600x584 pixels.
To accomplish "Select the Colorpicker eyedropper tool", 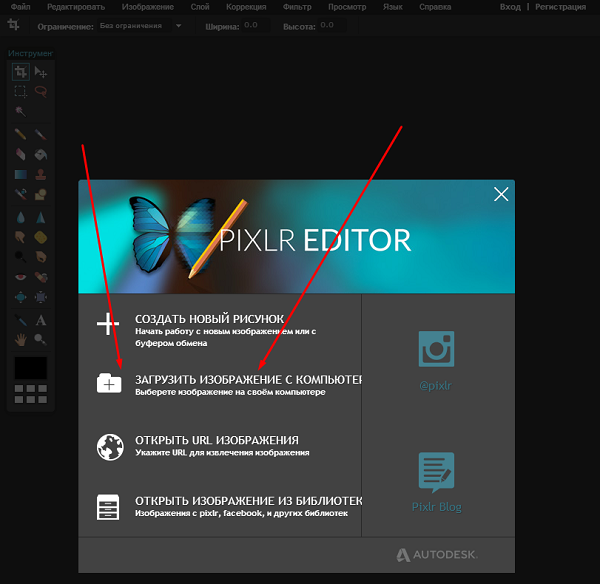I will click(x=21, y=320).
